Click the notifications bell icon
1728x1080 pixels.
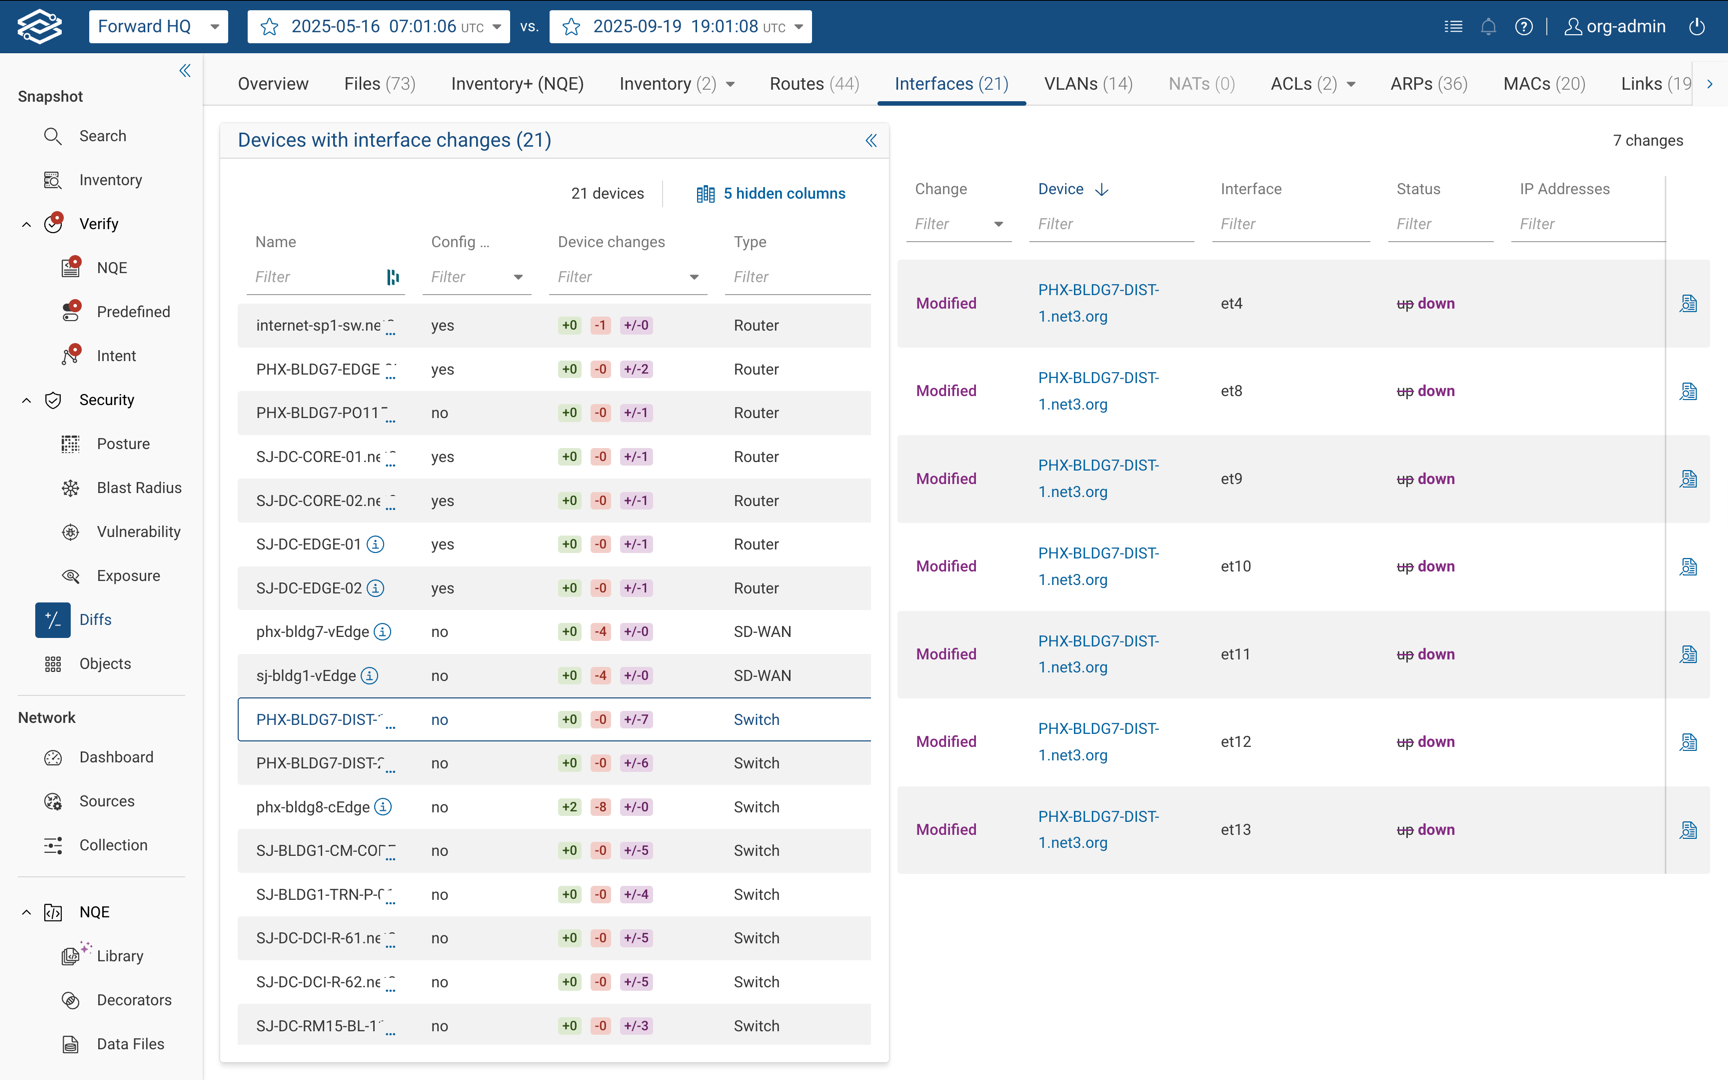pos(1488,27)
